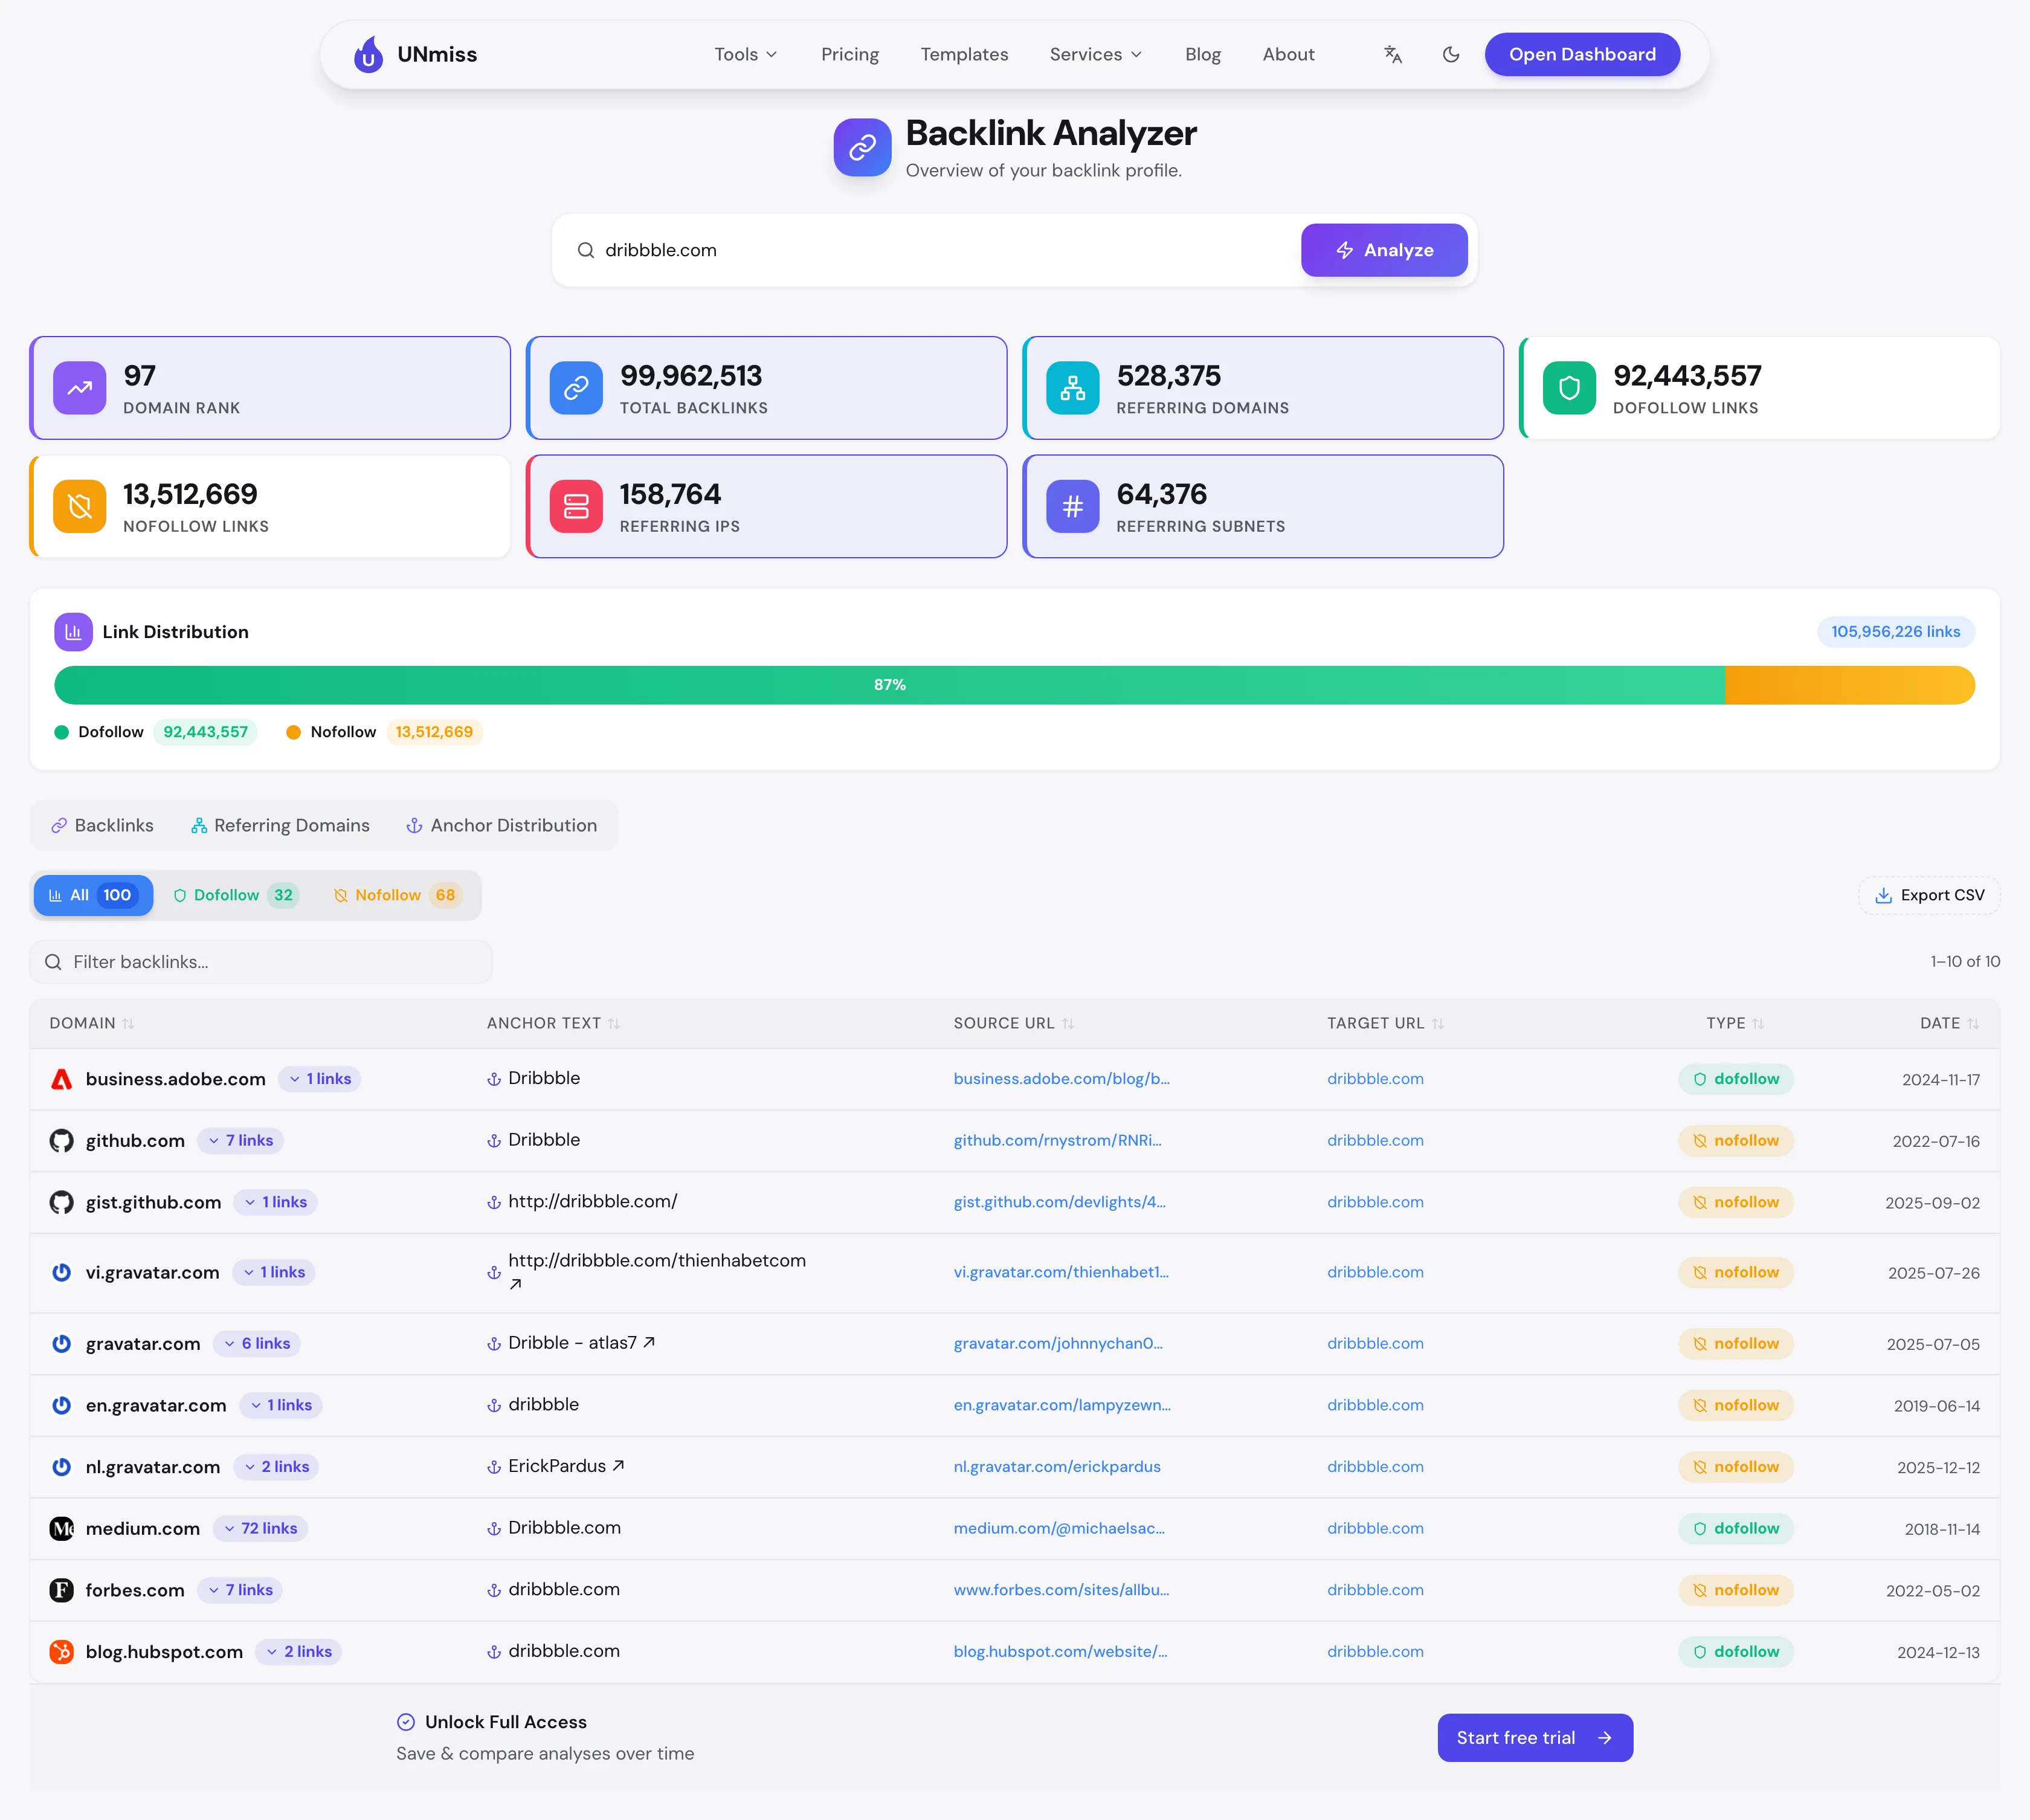2030x1820 pixels.
Task: Expand the 6 links chip for gravatar.com
Action: tap(257, 1344)
